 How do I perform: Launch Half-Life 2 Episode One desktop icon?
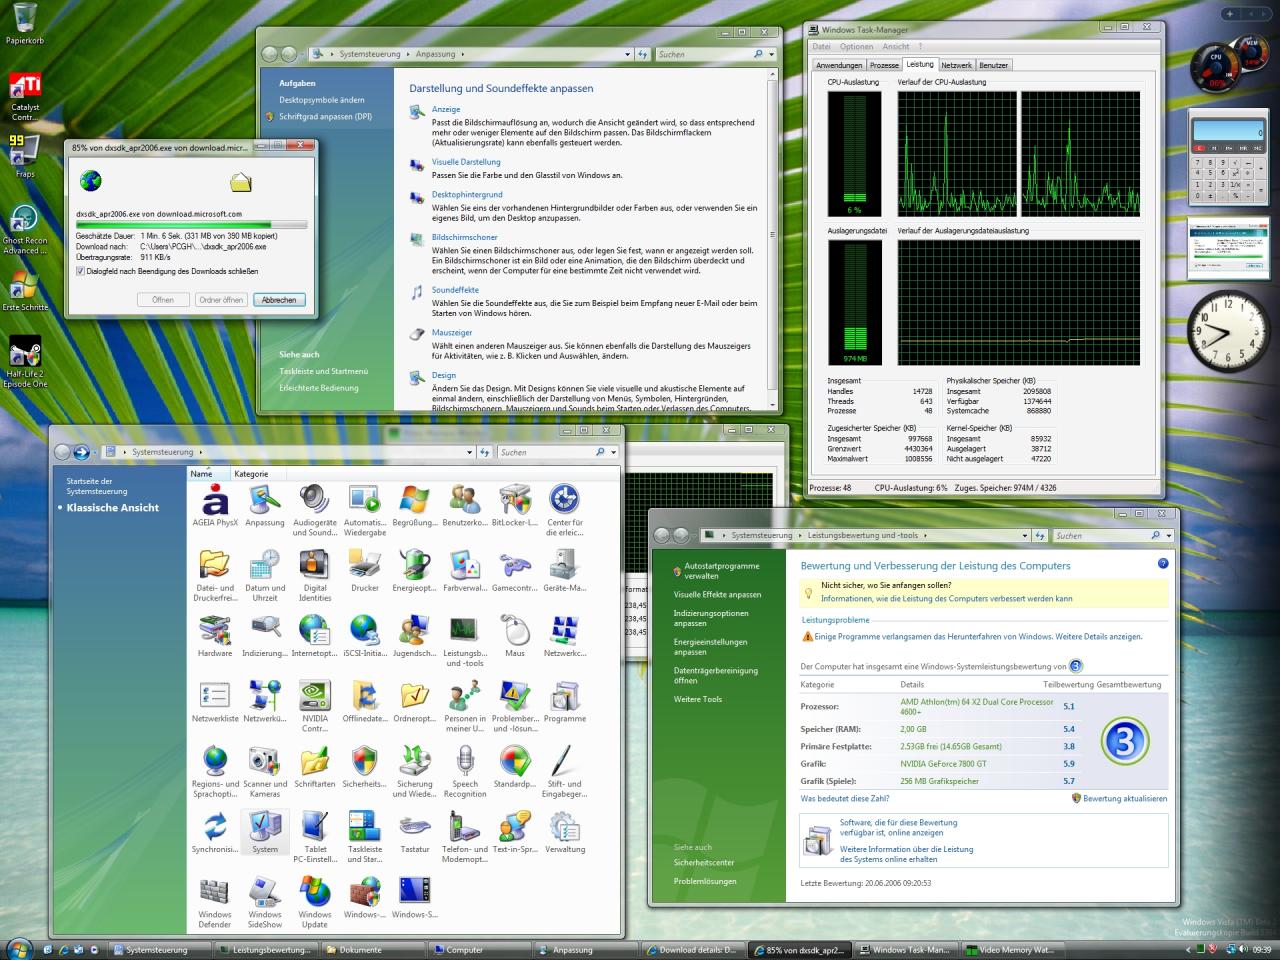click(25, 363)
